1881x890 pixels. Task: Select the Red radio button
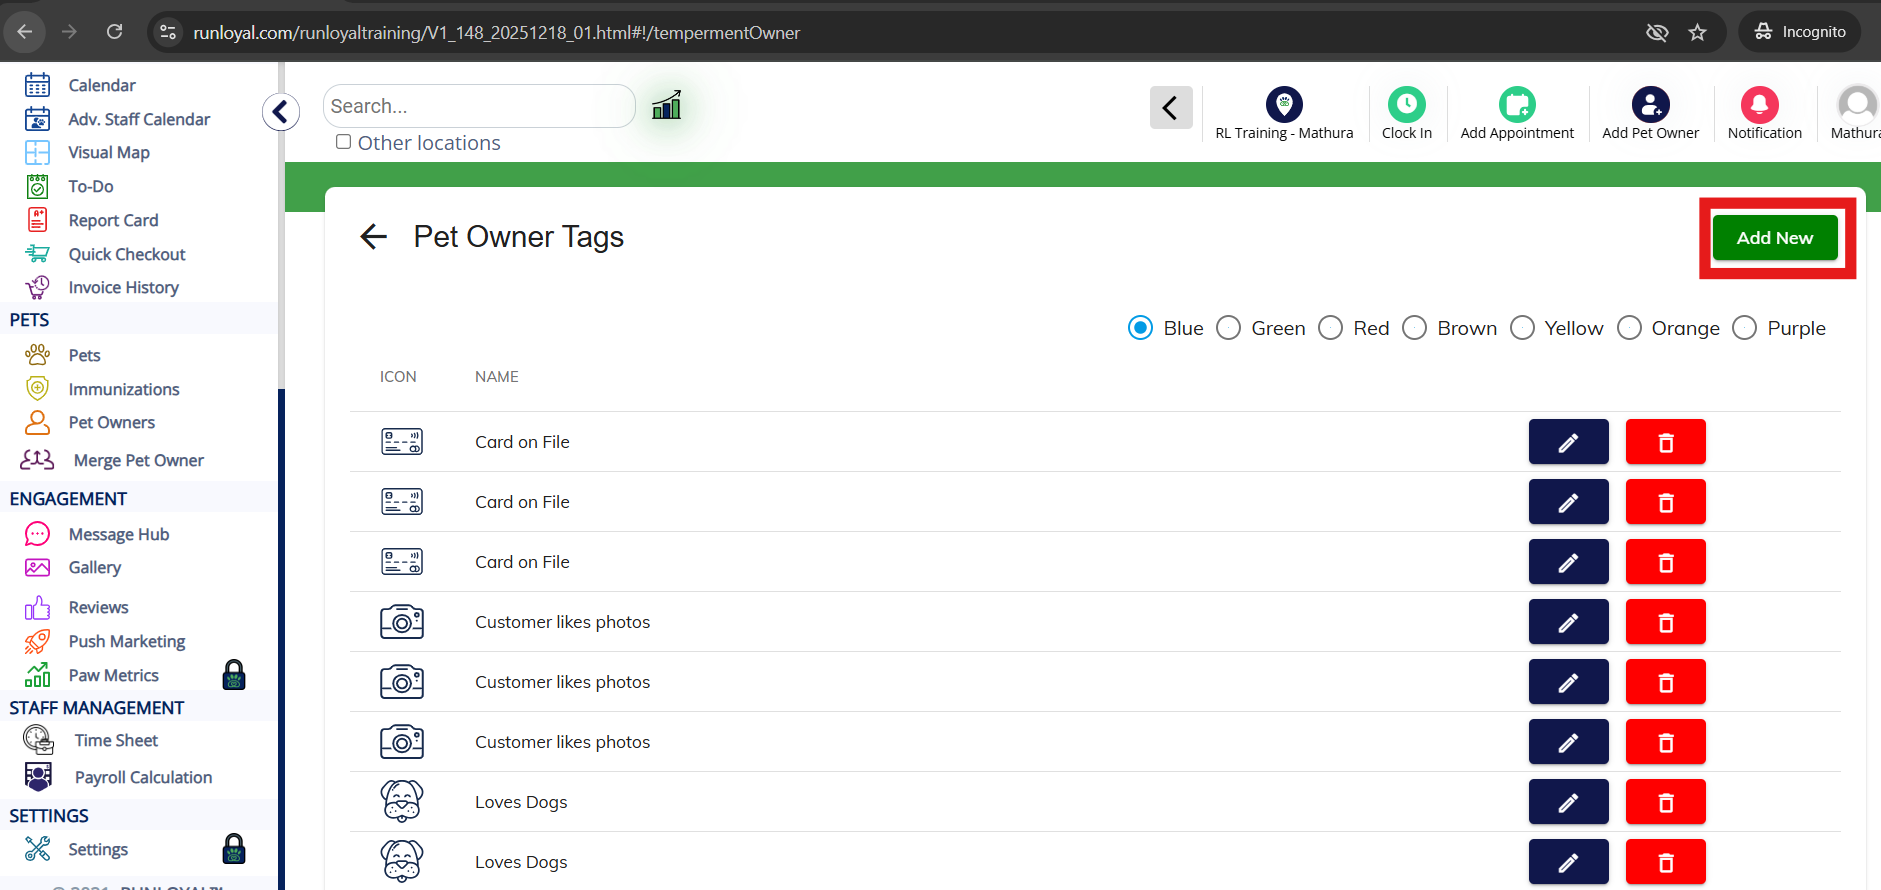point(1330,328)
